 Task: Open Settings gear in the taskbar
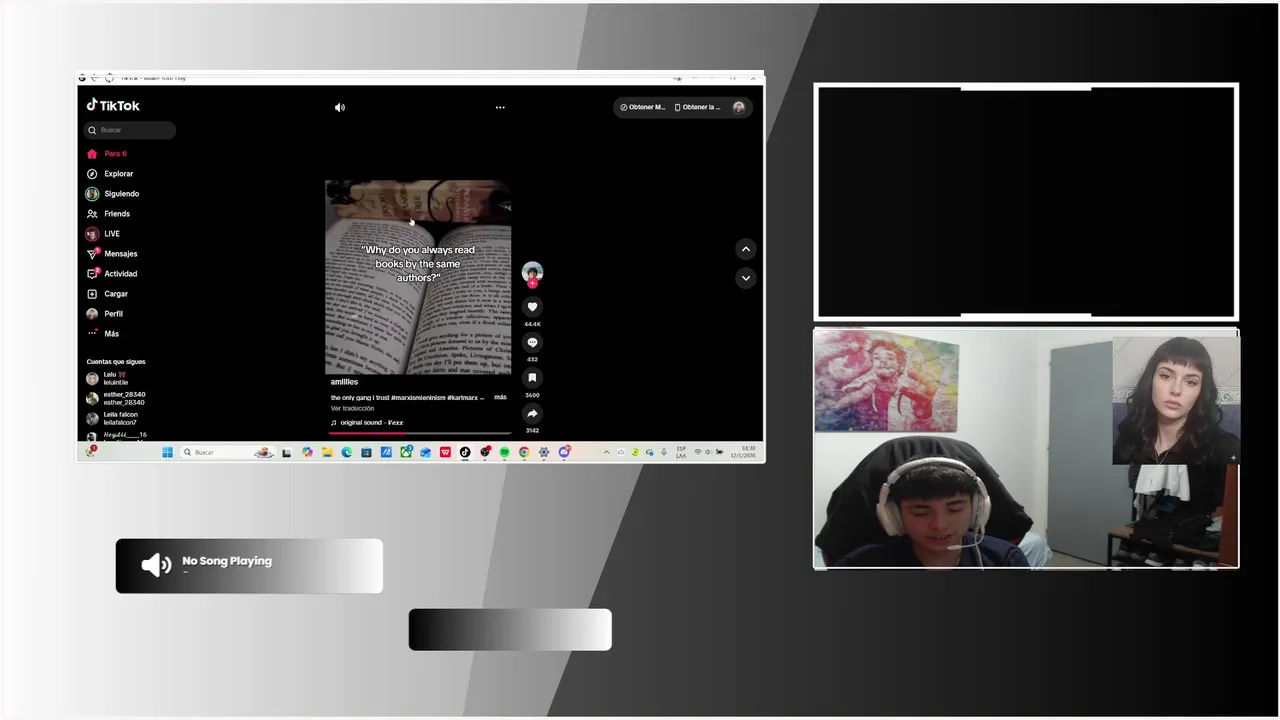(543, 452)
